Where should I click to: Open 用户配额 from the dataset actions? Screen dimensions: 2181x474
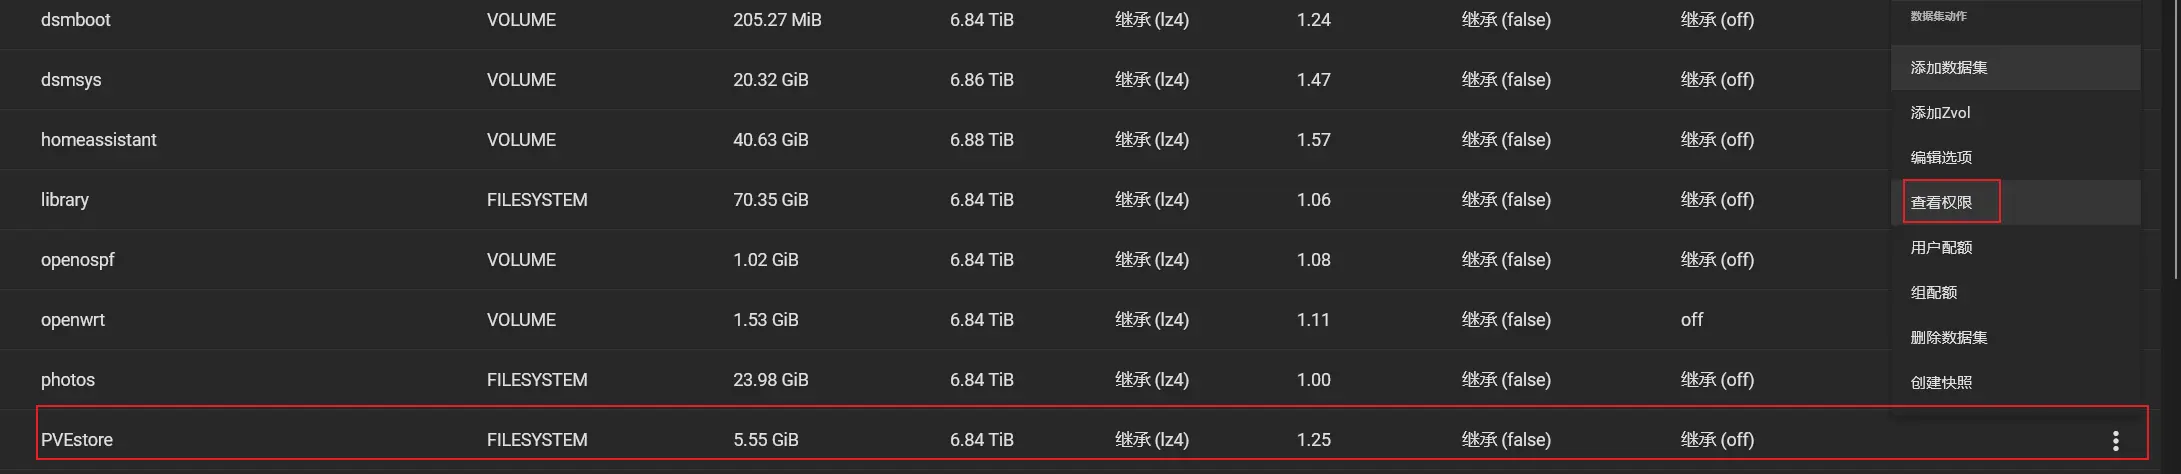click(x=1940, y=248)
